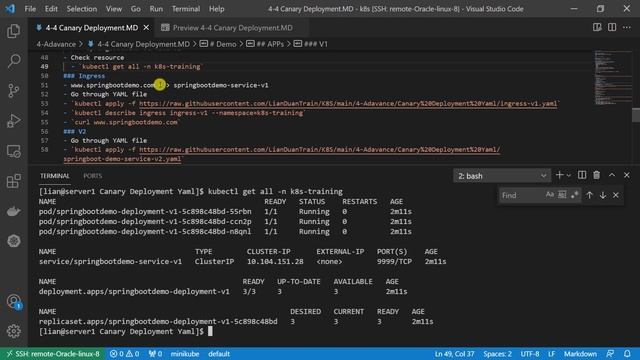Click SSH: remote-Oracle-linux-8 status indicator

tap(53, 353)
